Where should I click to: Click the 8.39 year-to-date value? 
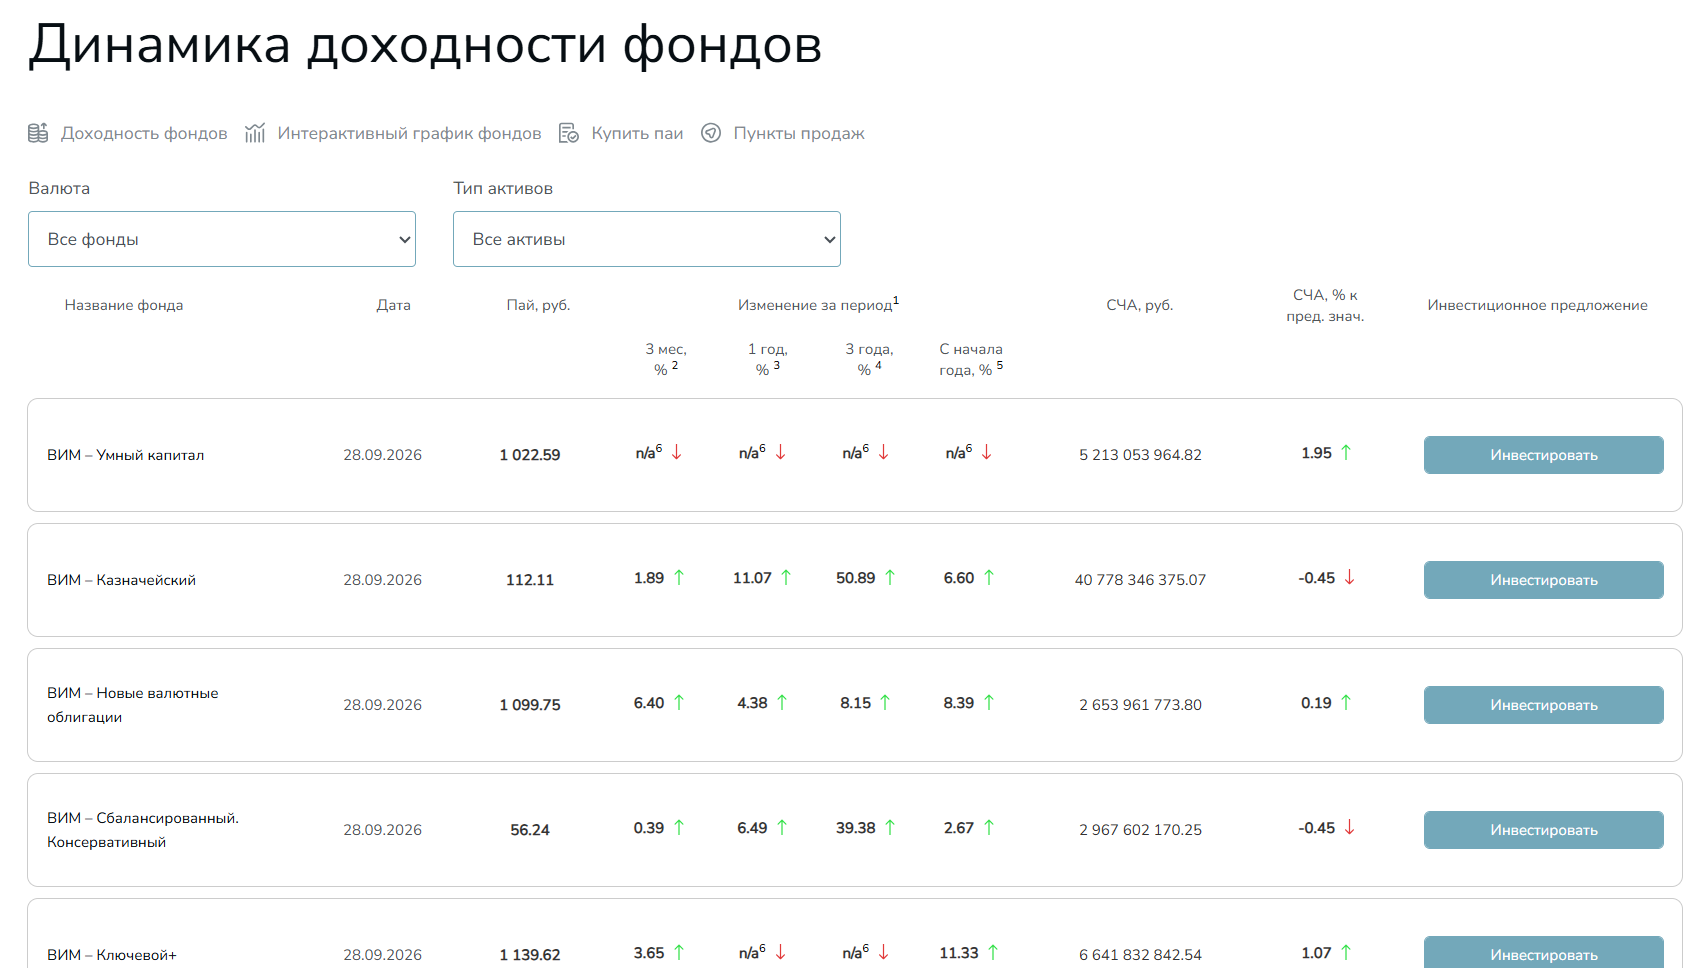[x=959, y=703]
